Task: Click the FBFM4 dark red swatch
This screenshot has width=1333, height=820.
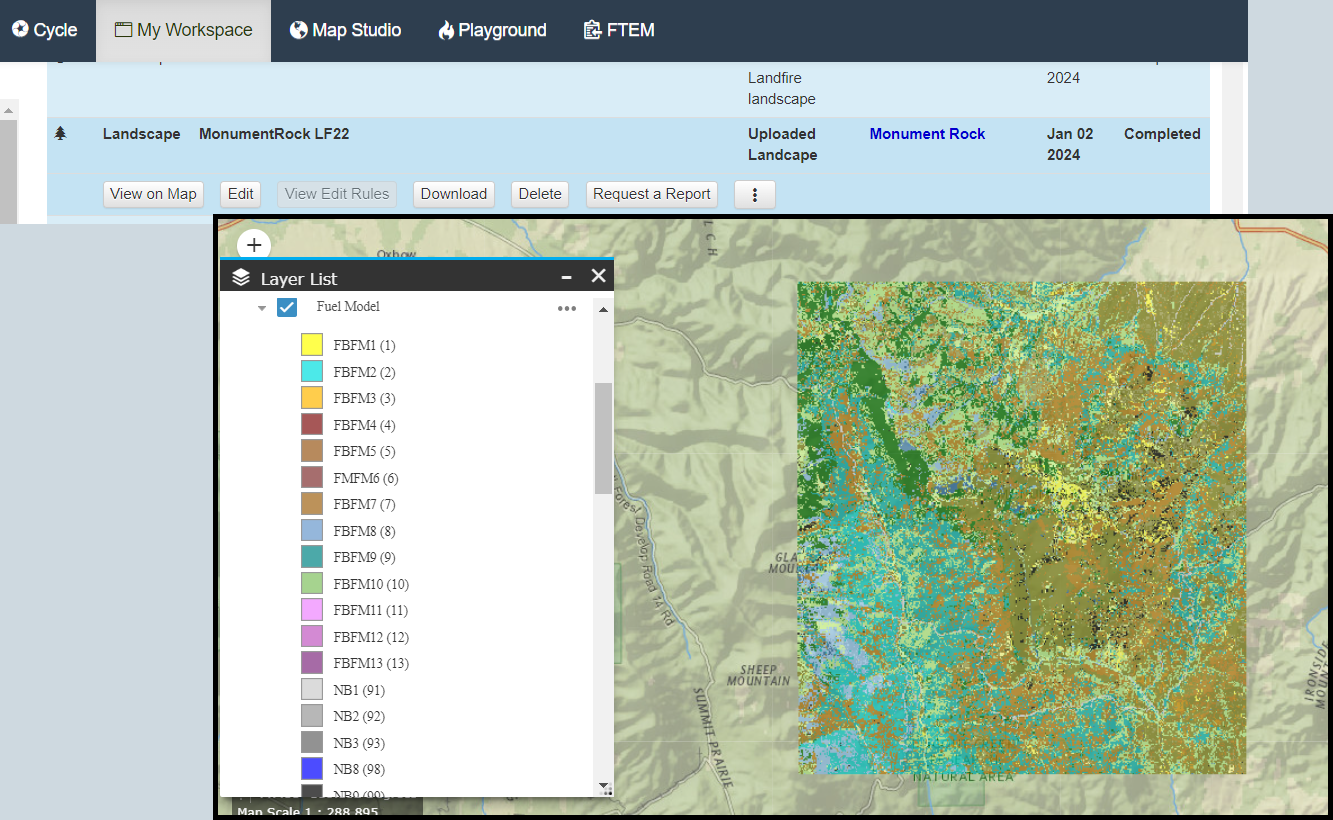Action: pos(312,424)
